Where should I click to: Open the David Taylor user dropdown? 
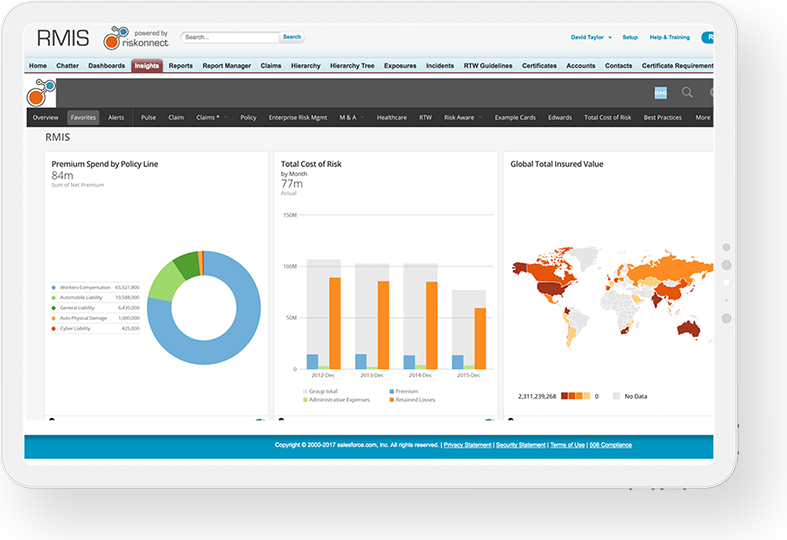tap(591, 37)
